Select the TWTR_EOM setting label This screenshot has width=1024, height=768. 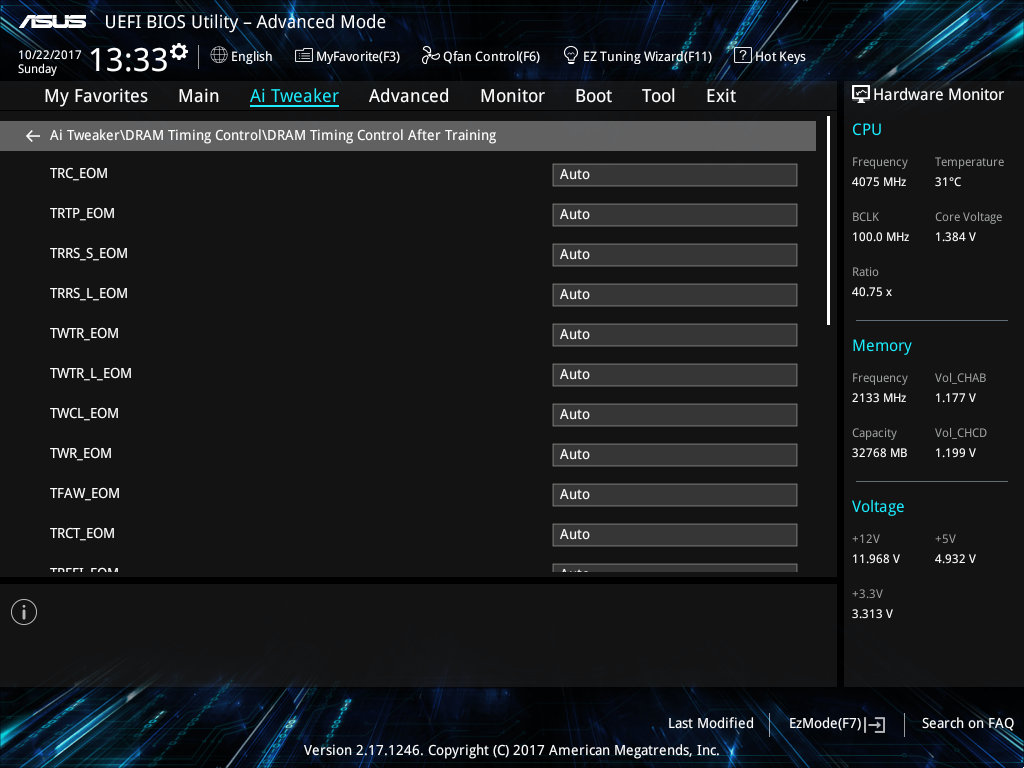pos(84,334)
